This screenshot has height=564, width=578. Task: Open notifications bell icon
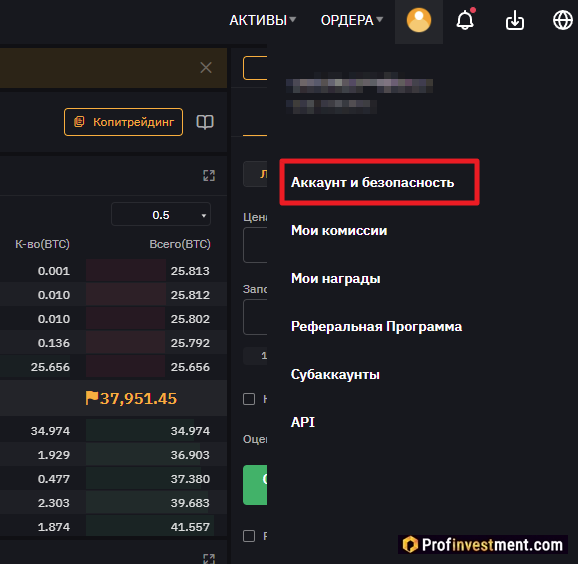click(x=465, y=20)
